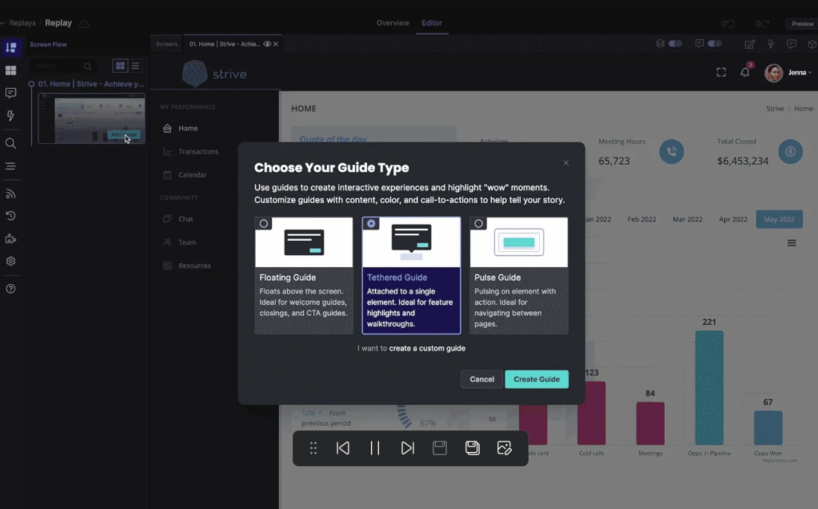
Task: Select the Apr 2022 month button
Action: (x=733, y=220)
